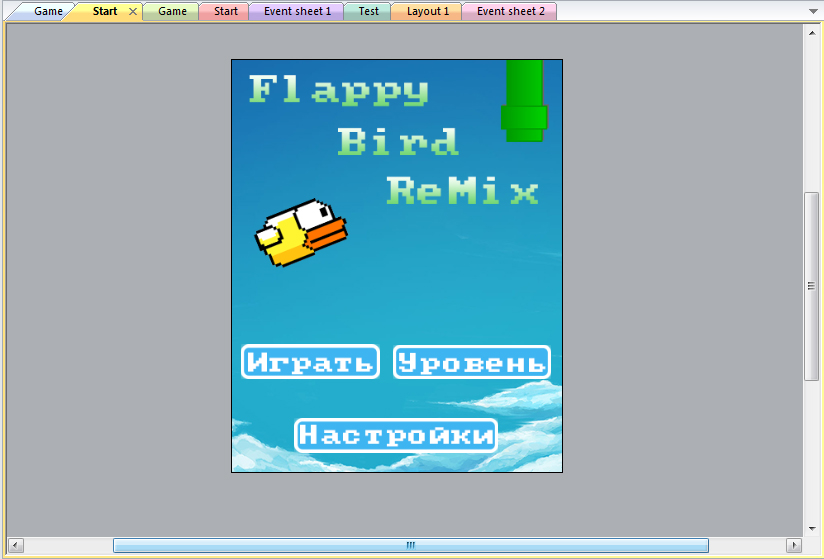Click the vertical scrollbar down arrow
This screenshot has height=559, width=824.
pos(812,529)
